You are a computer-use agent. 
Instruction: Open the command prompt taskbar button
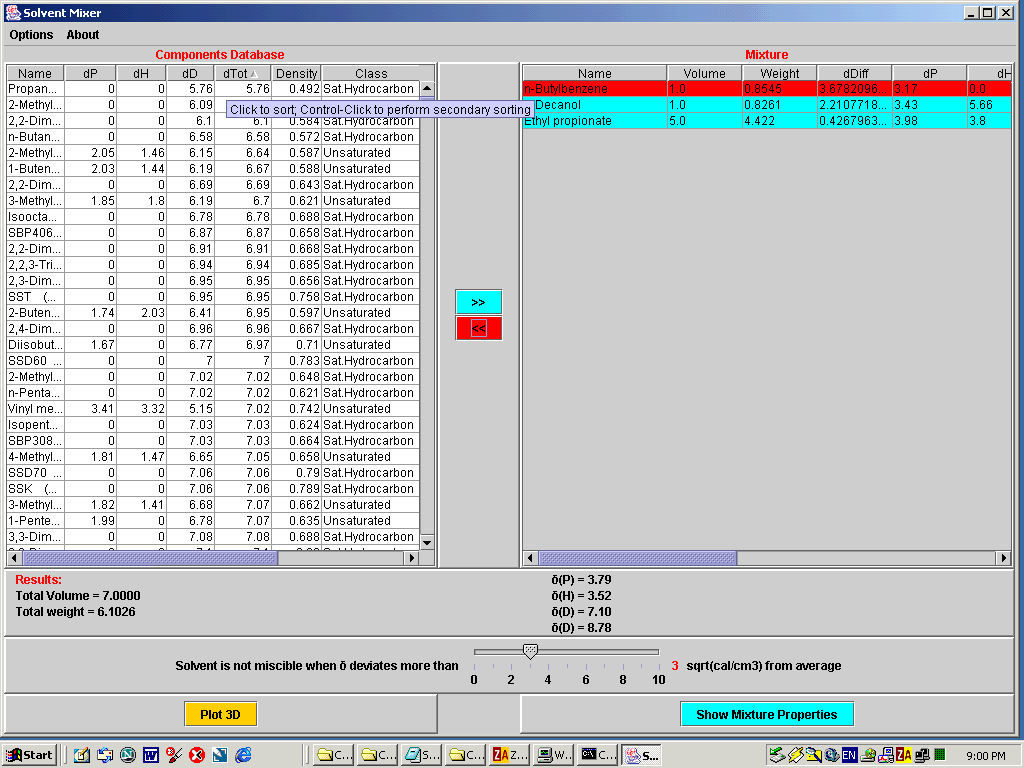coord(599,755)
